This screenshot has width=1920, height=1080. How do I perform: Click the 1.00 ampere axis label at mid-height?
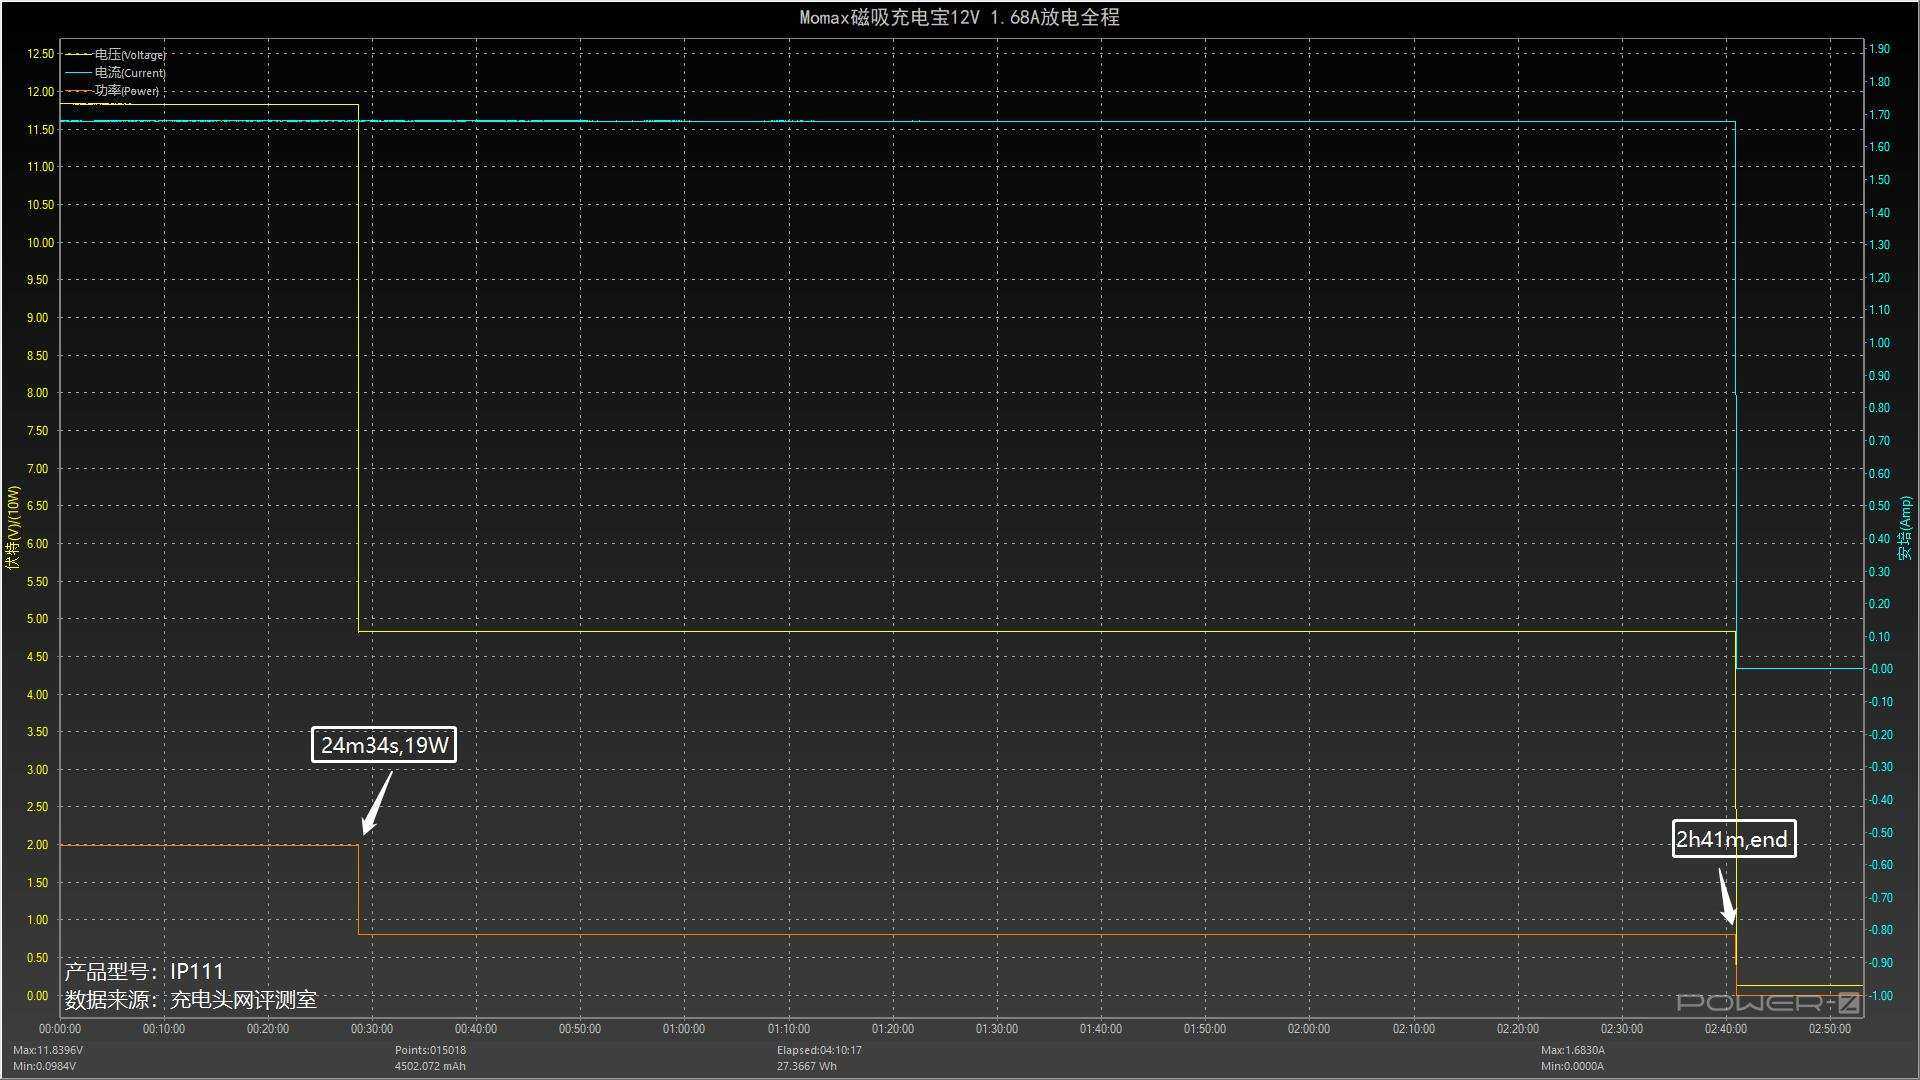(x=1879, y=343)
